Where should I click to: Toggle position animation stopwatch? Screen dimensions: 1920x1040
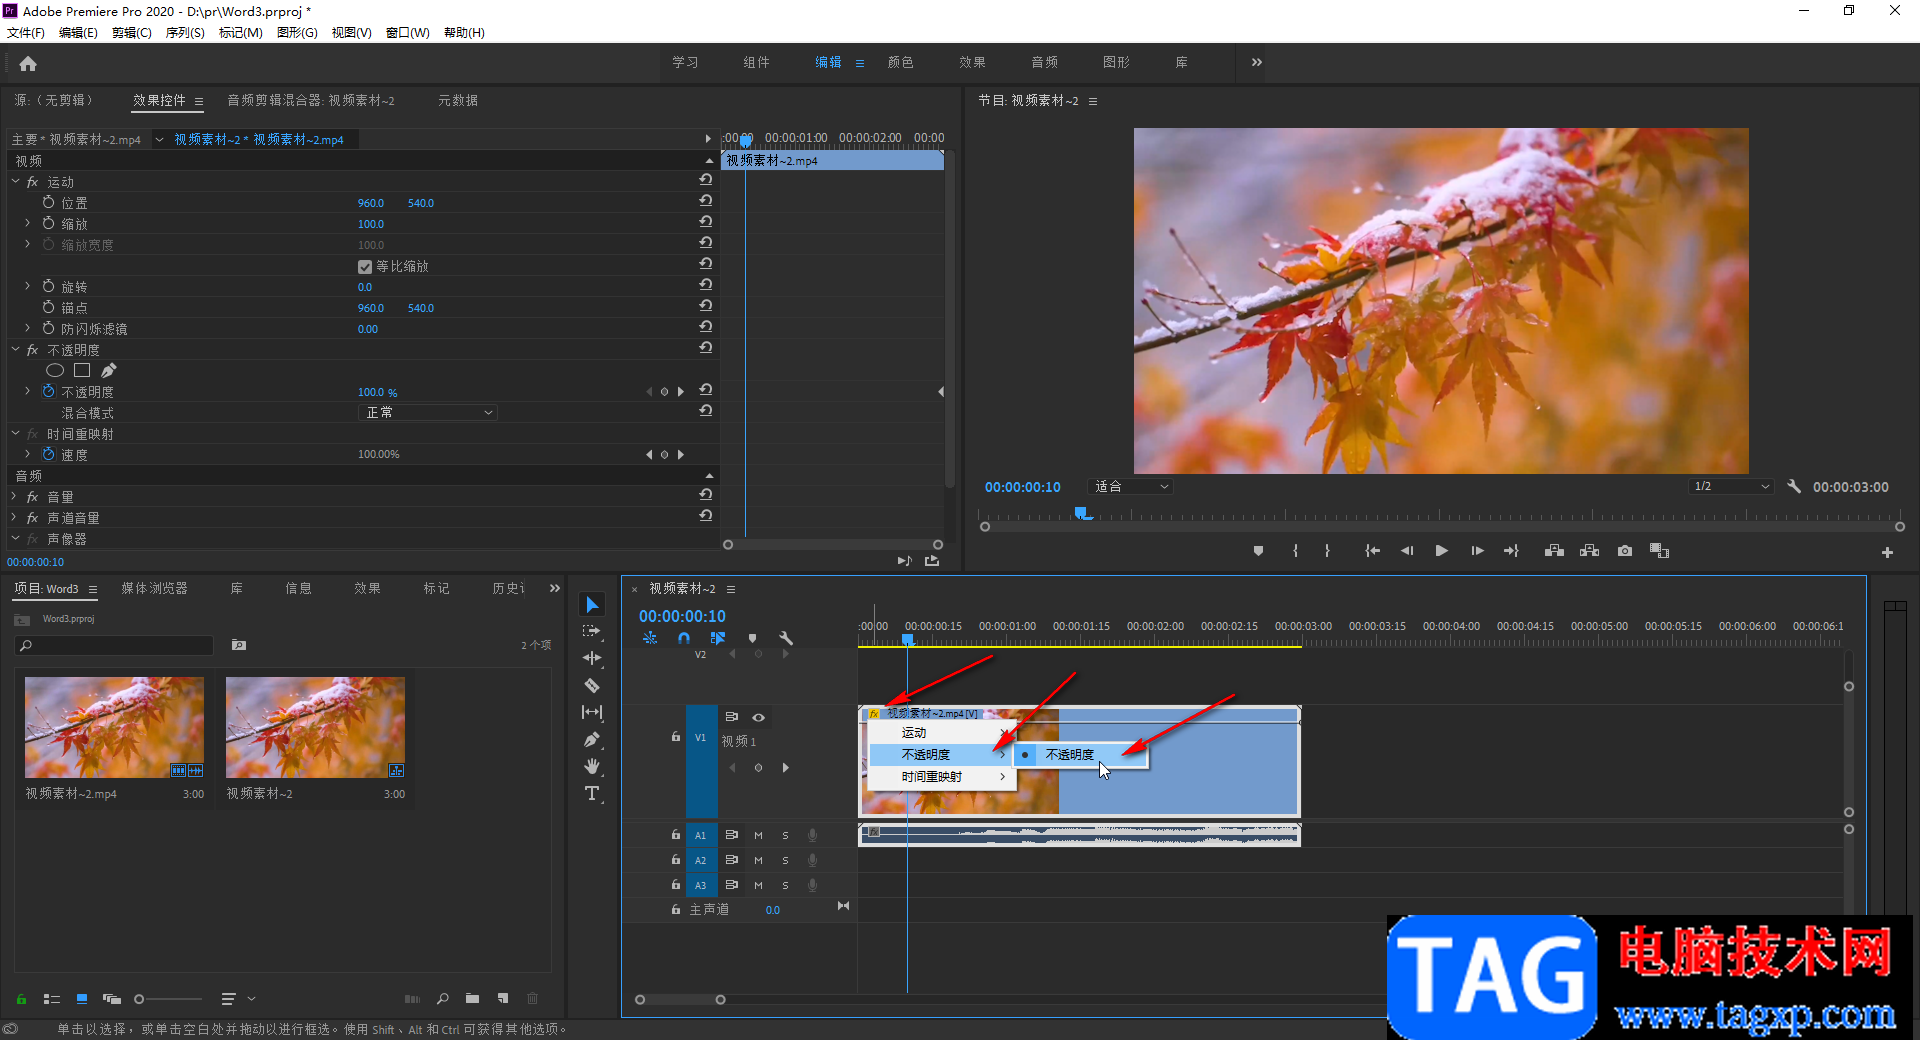click(x=48, y=202)
